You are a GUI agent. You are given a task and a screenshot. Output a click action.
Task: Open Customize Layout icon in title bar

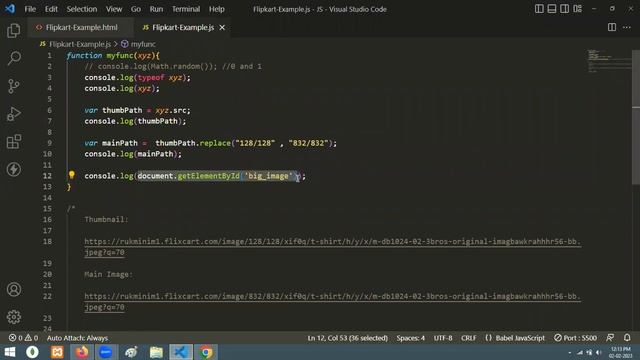tap(577, 9)
